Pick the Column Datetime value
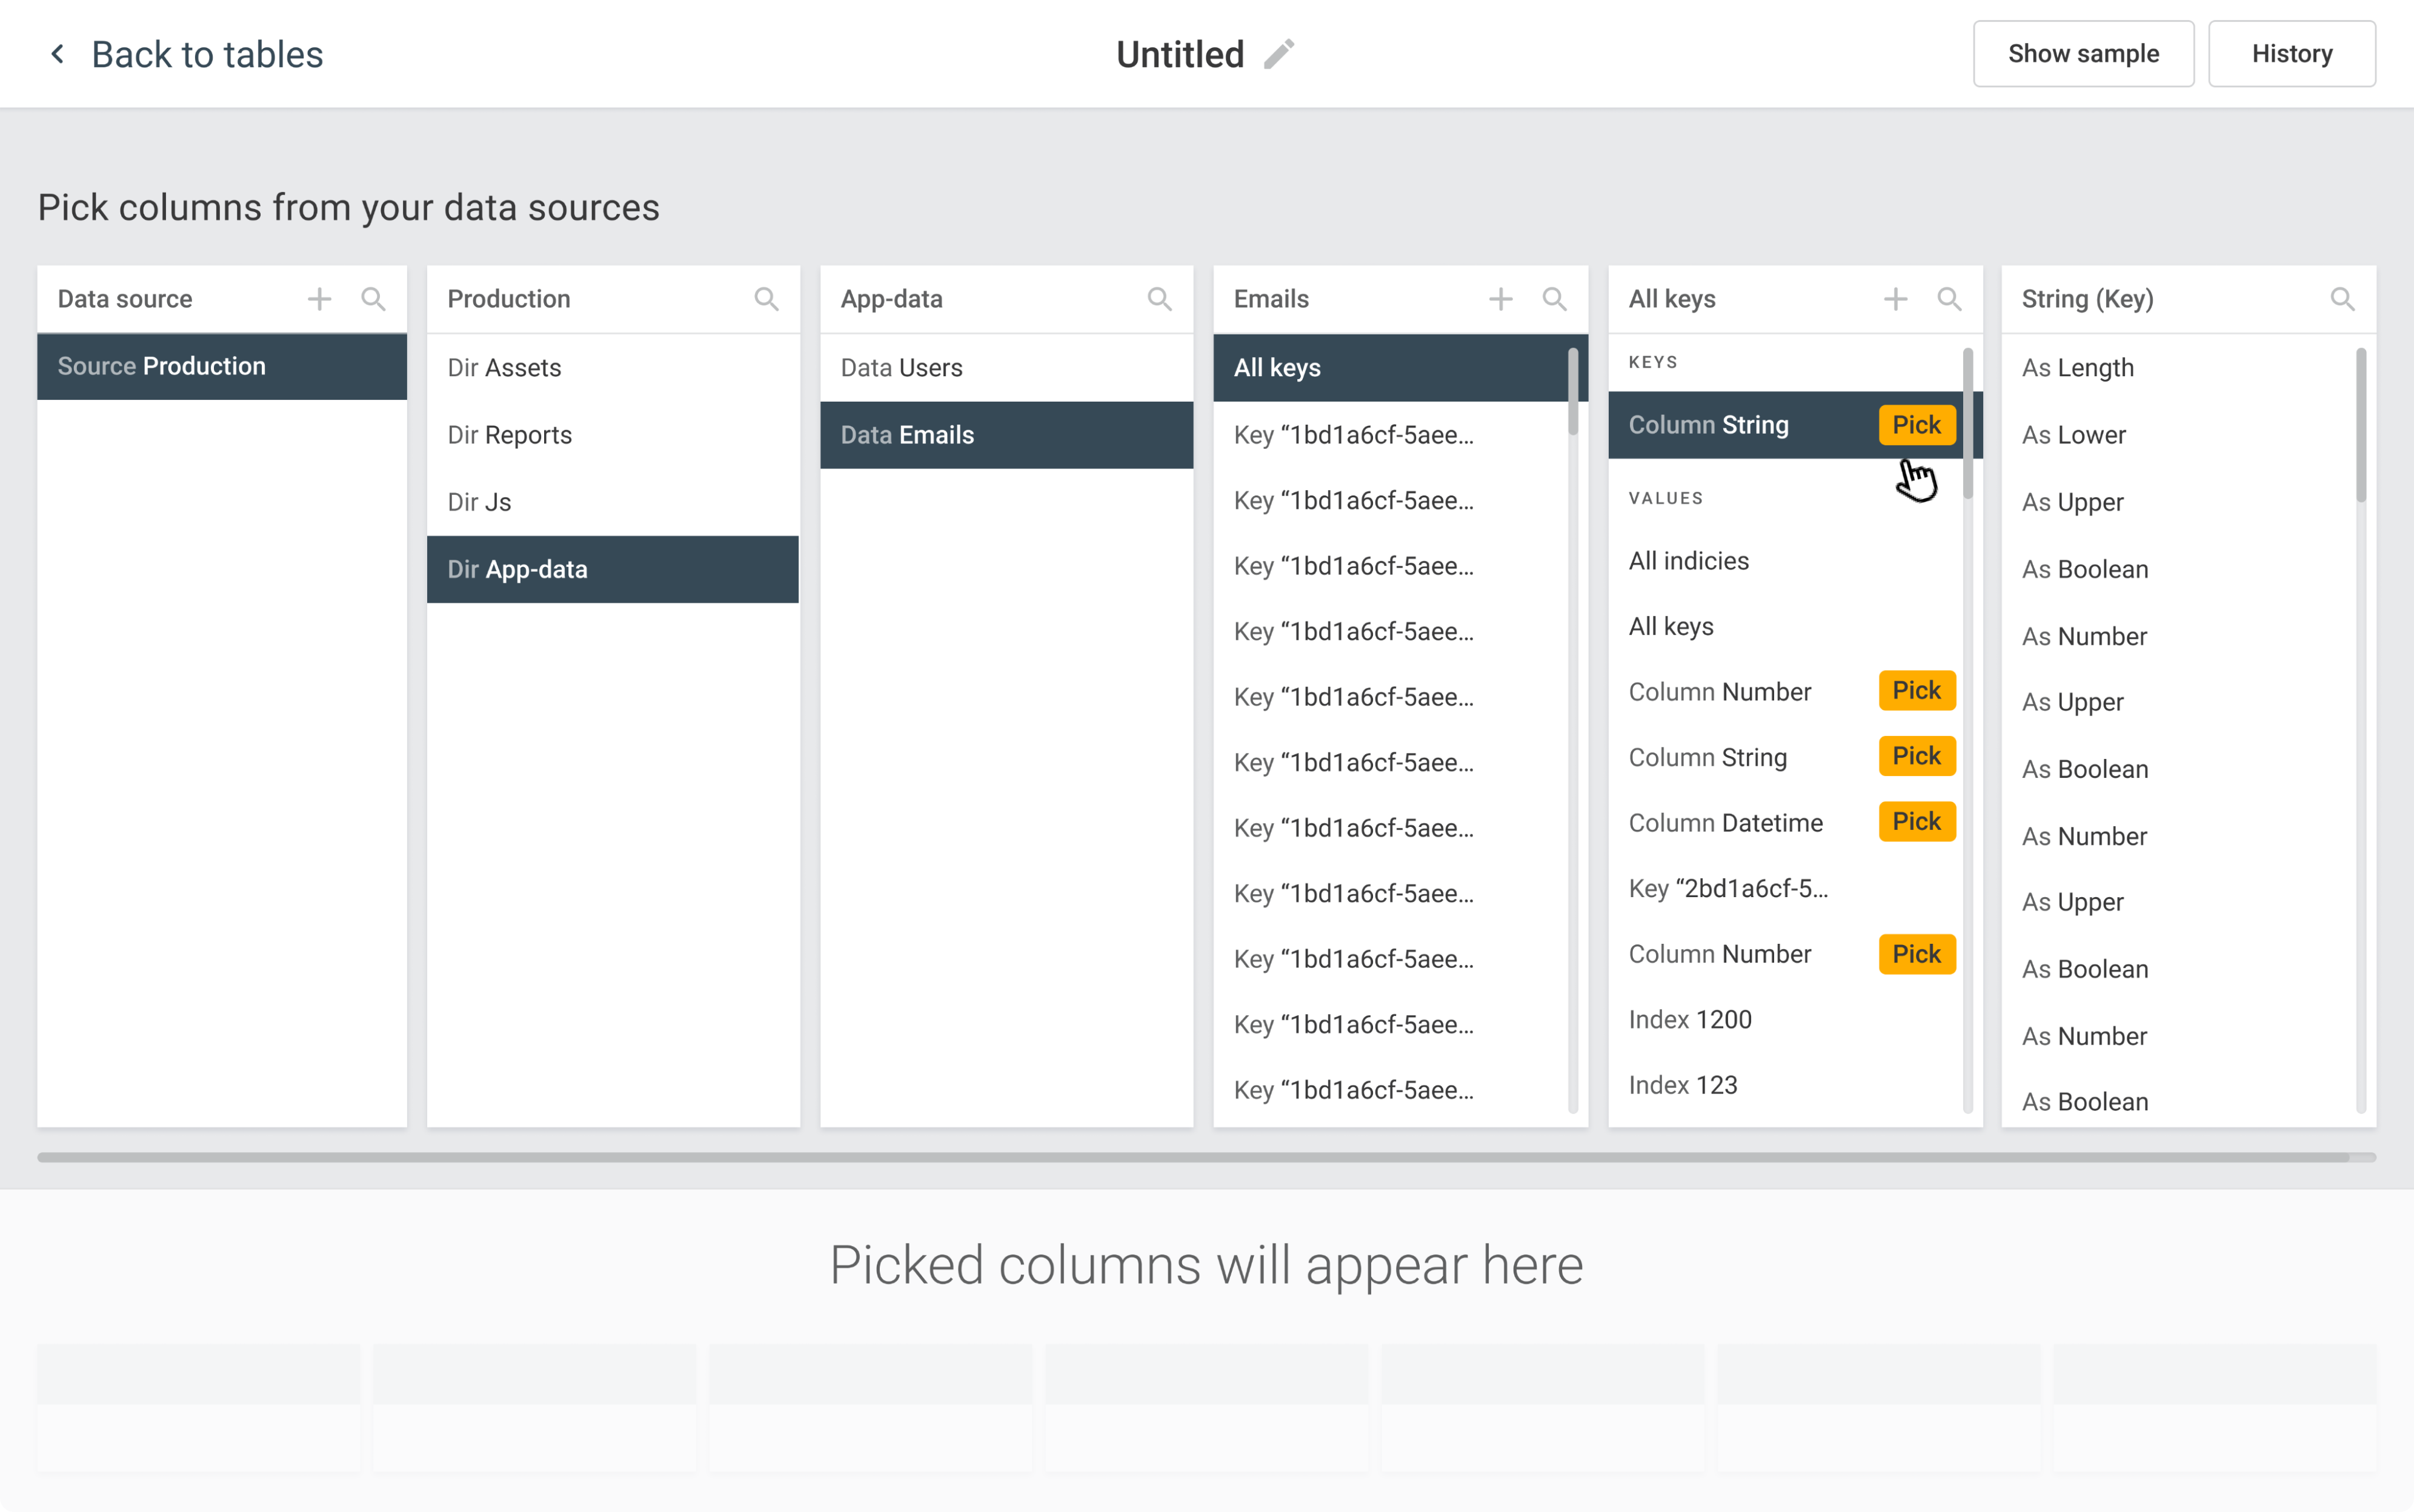The image size is (2414, 1512). (1916, 822)
